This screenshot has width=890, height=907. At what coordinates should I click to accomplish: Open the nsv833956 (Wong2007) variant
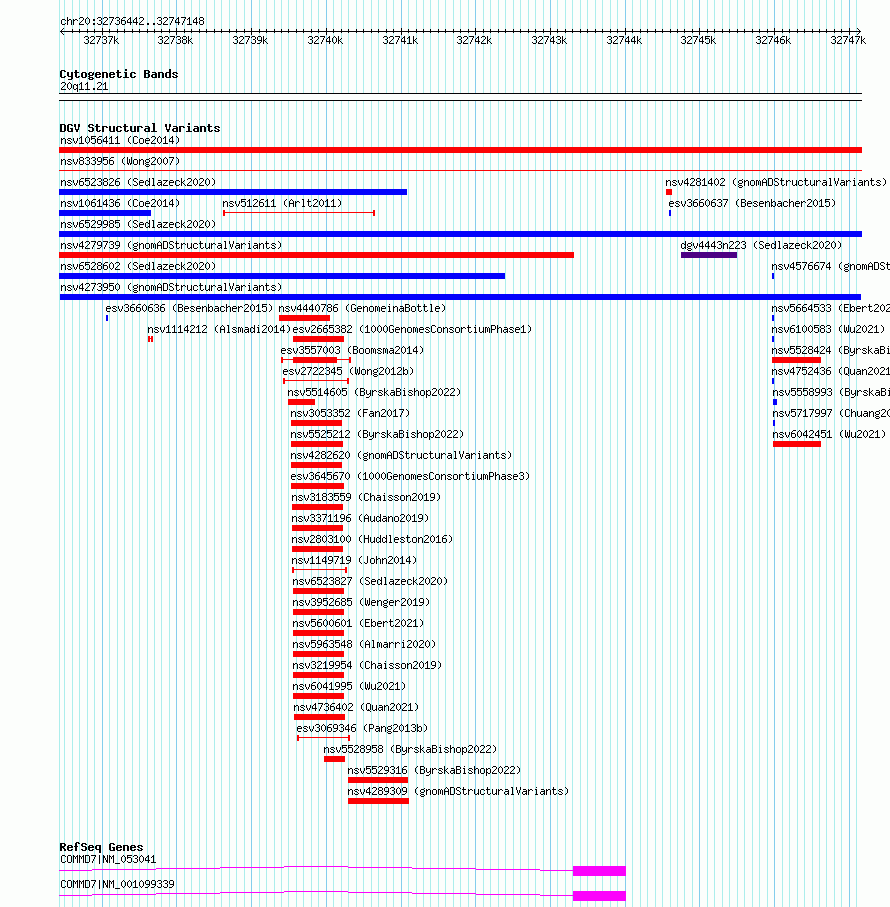pyautogui.click(x=120, y=161)
